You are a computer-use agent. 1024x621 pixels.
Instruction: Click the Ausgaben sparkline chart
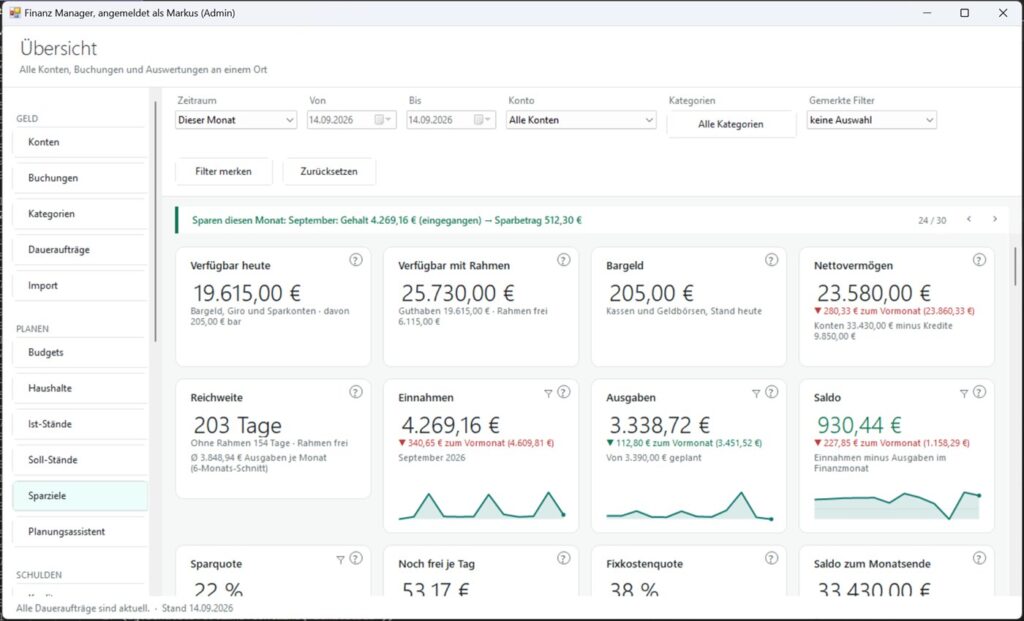[689, 505]
